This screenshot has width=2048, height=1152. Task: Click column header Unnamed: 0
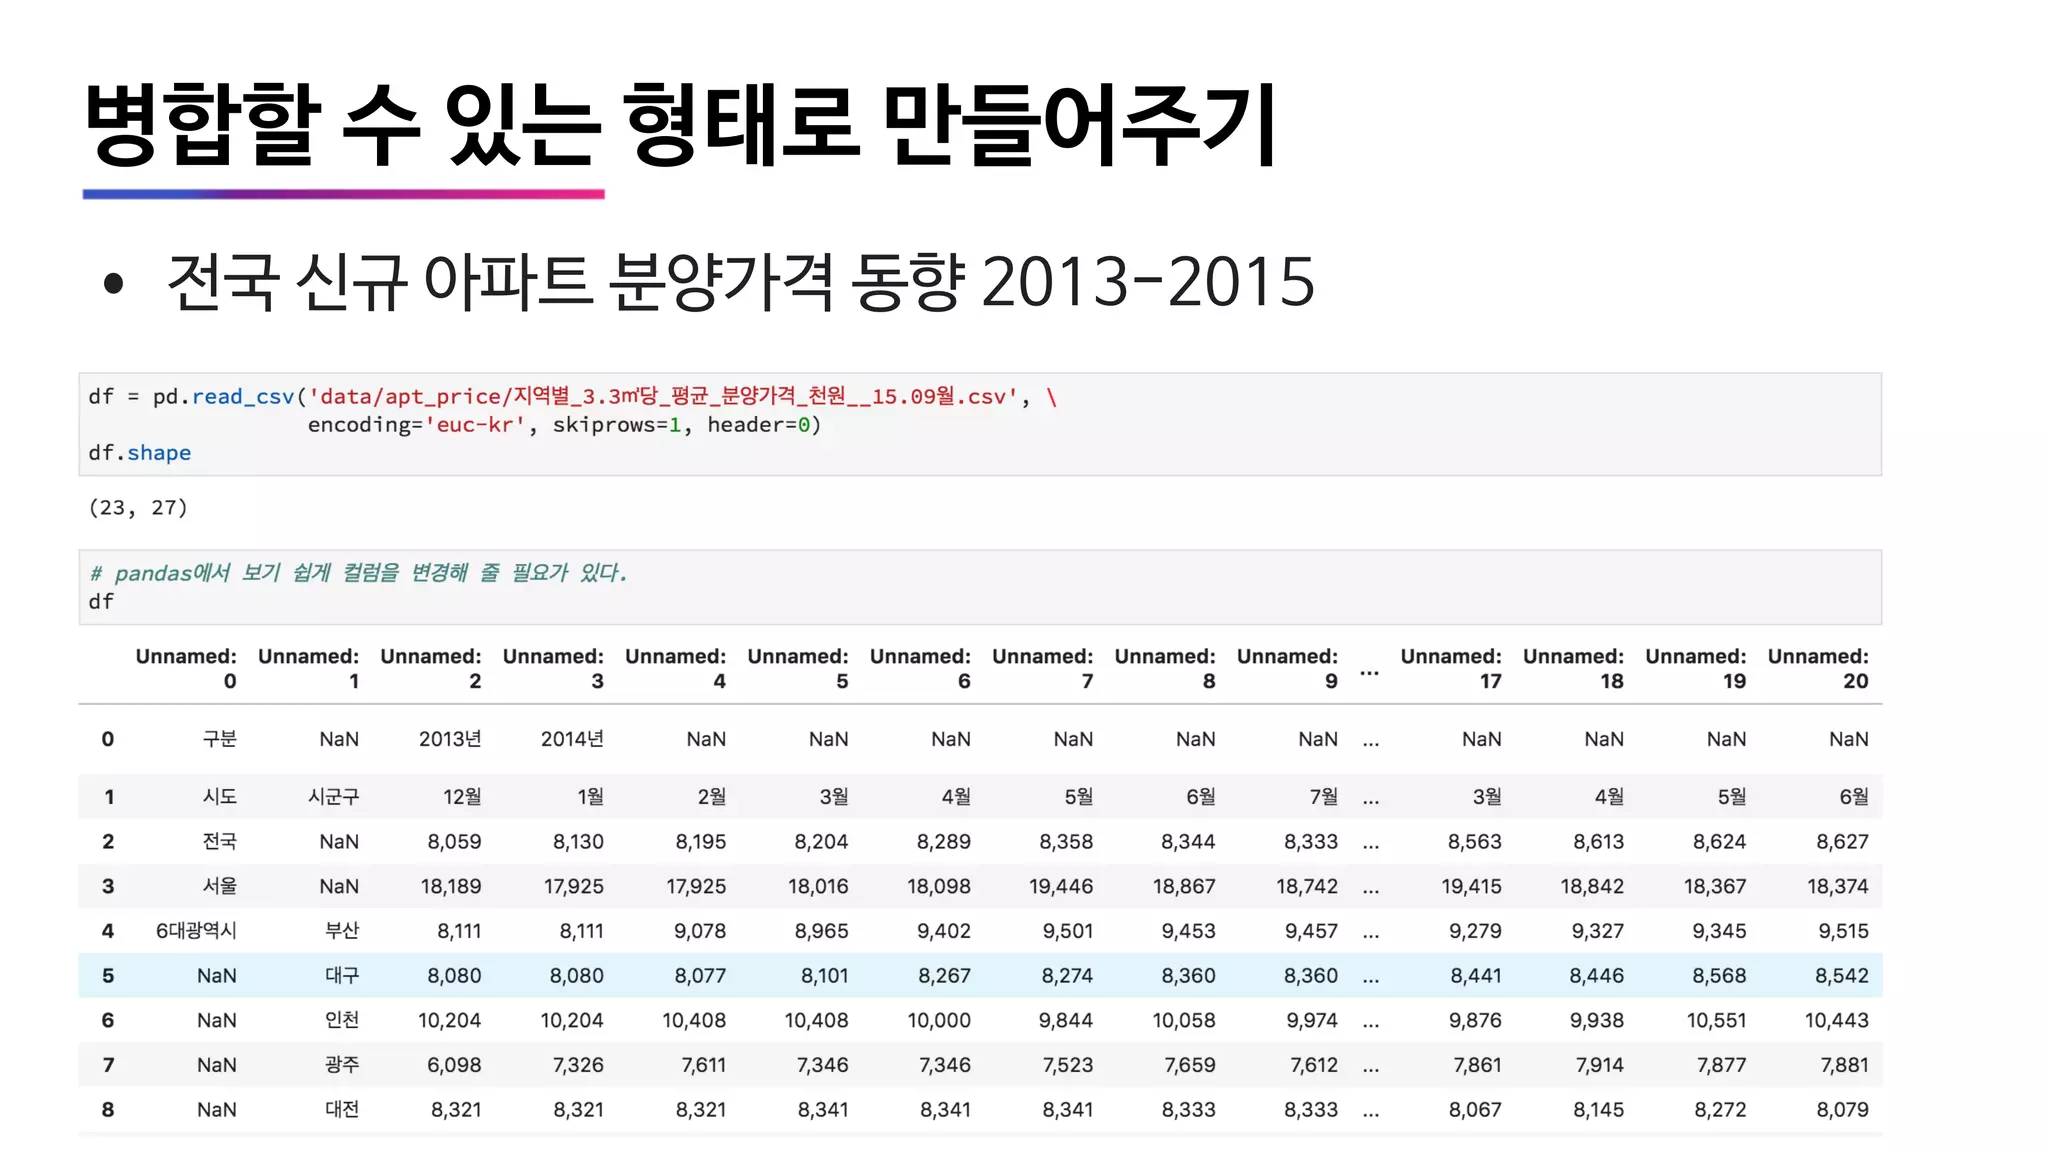(x=186, y=668)
